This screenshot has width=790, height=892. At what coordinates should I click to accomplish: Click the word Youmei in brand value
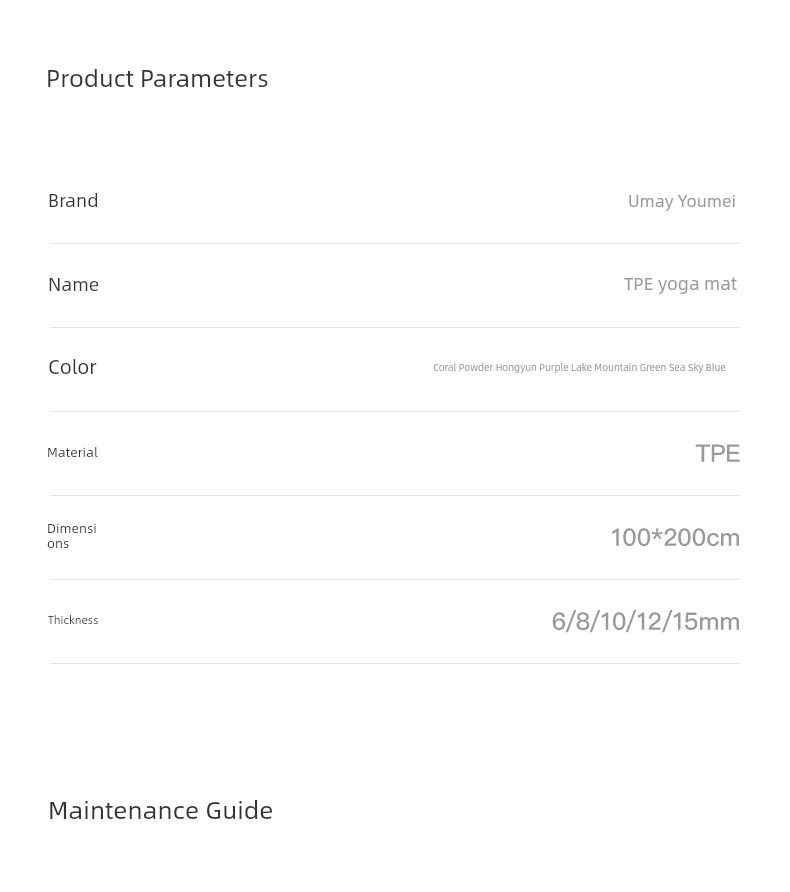[x=706, y=201]
